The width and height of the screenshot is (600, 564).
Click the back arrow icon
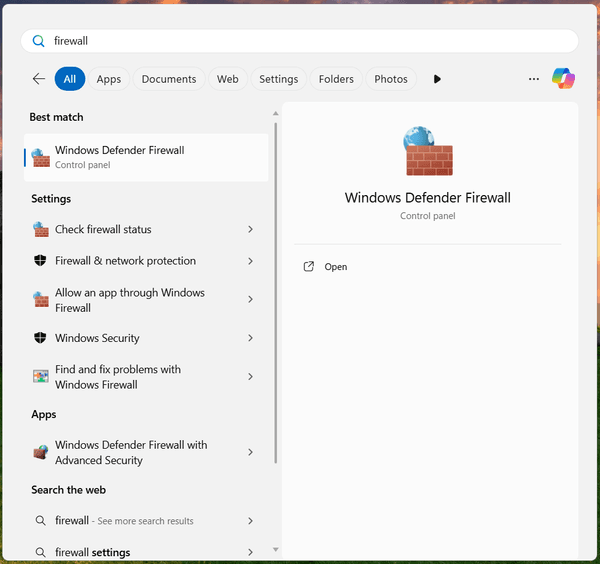(x=39, y=79)
